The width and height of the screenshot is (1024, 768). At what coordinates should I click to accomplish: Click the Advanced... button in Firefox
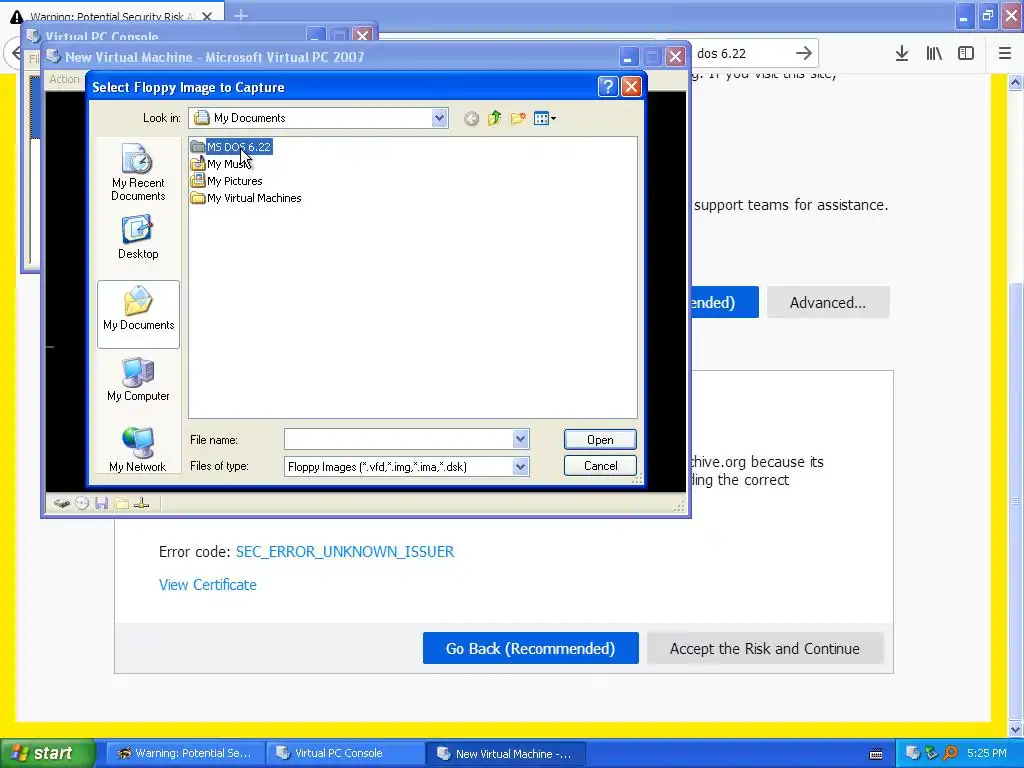click(x=827, y=302)
